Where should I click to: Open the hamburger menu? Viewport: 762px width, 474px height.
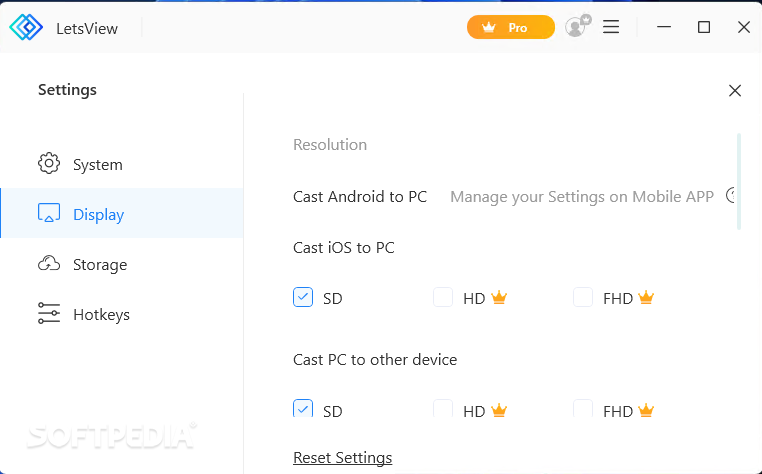tap(611, 27)
